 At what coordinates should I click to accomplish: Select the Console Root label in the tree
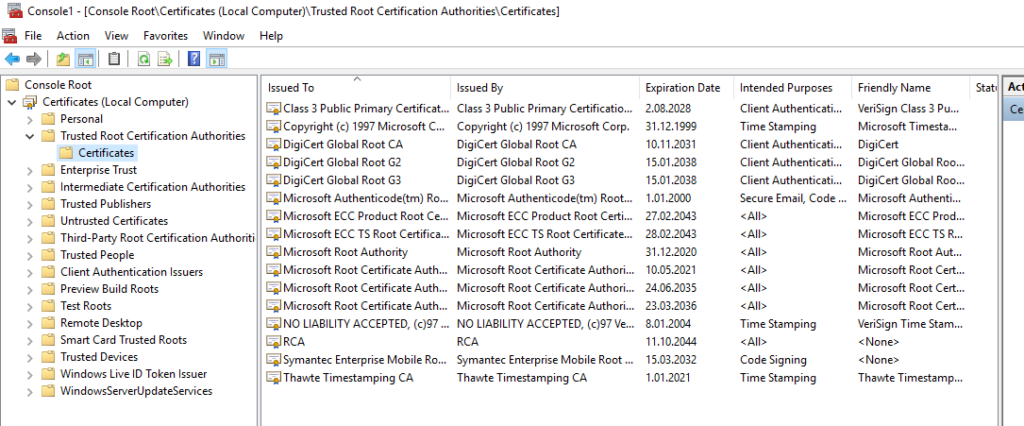point(58,85)
